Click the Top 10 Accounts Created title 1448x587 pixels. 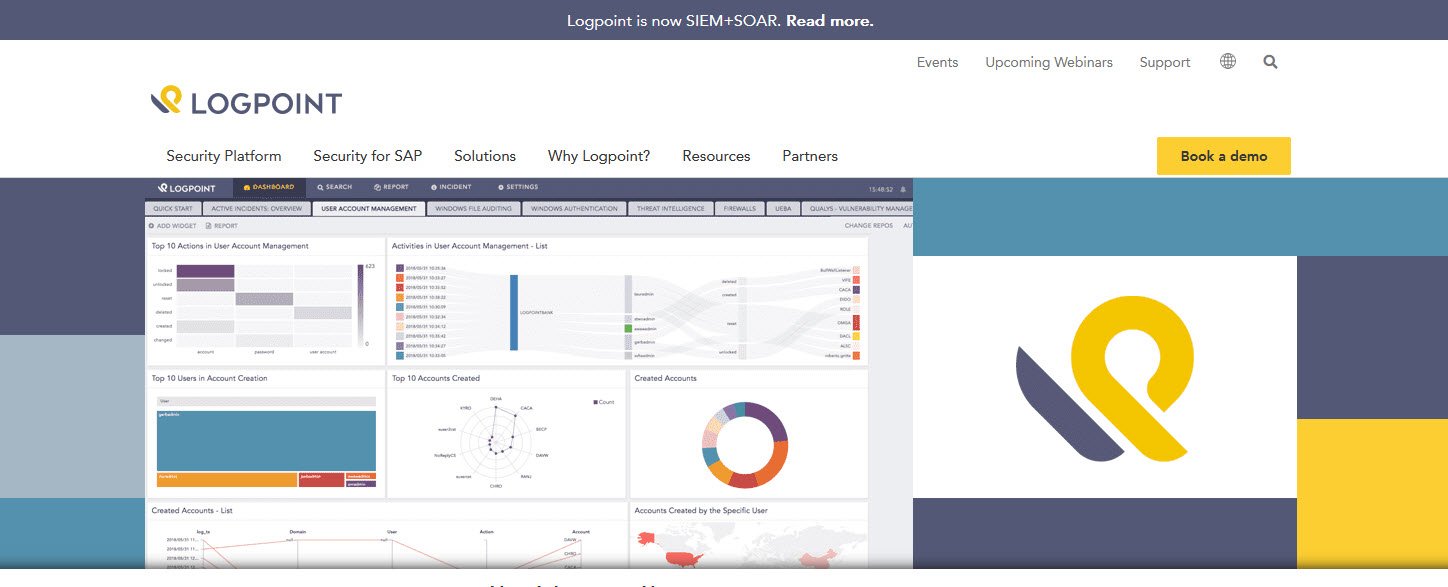[x=436, y=378]
